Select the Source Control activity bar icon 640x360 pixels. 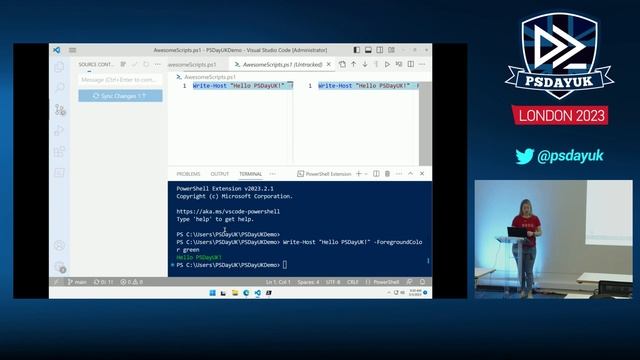(x=60, y=109)
